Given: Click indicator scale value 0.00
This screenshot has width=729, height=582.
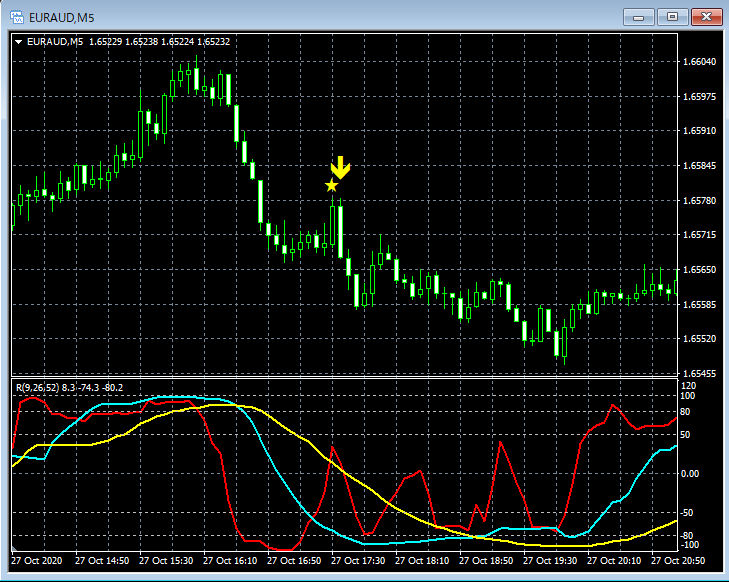Looking at the screenshot, I should (x=690, y=474).
